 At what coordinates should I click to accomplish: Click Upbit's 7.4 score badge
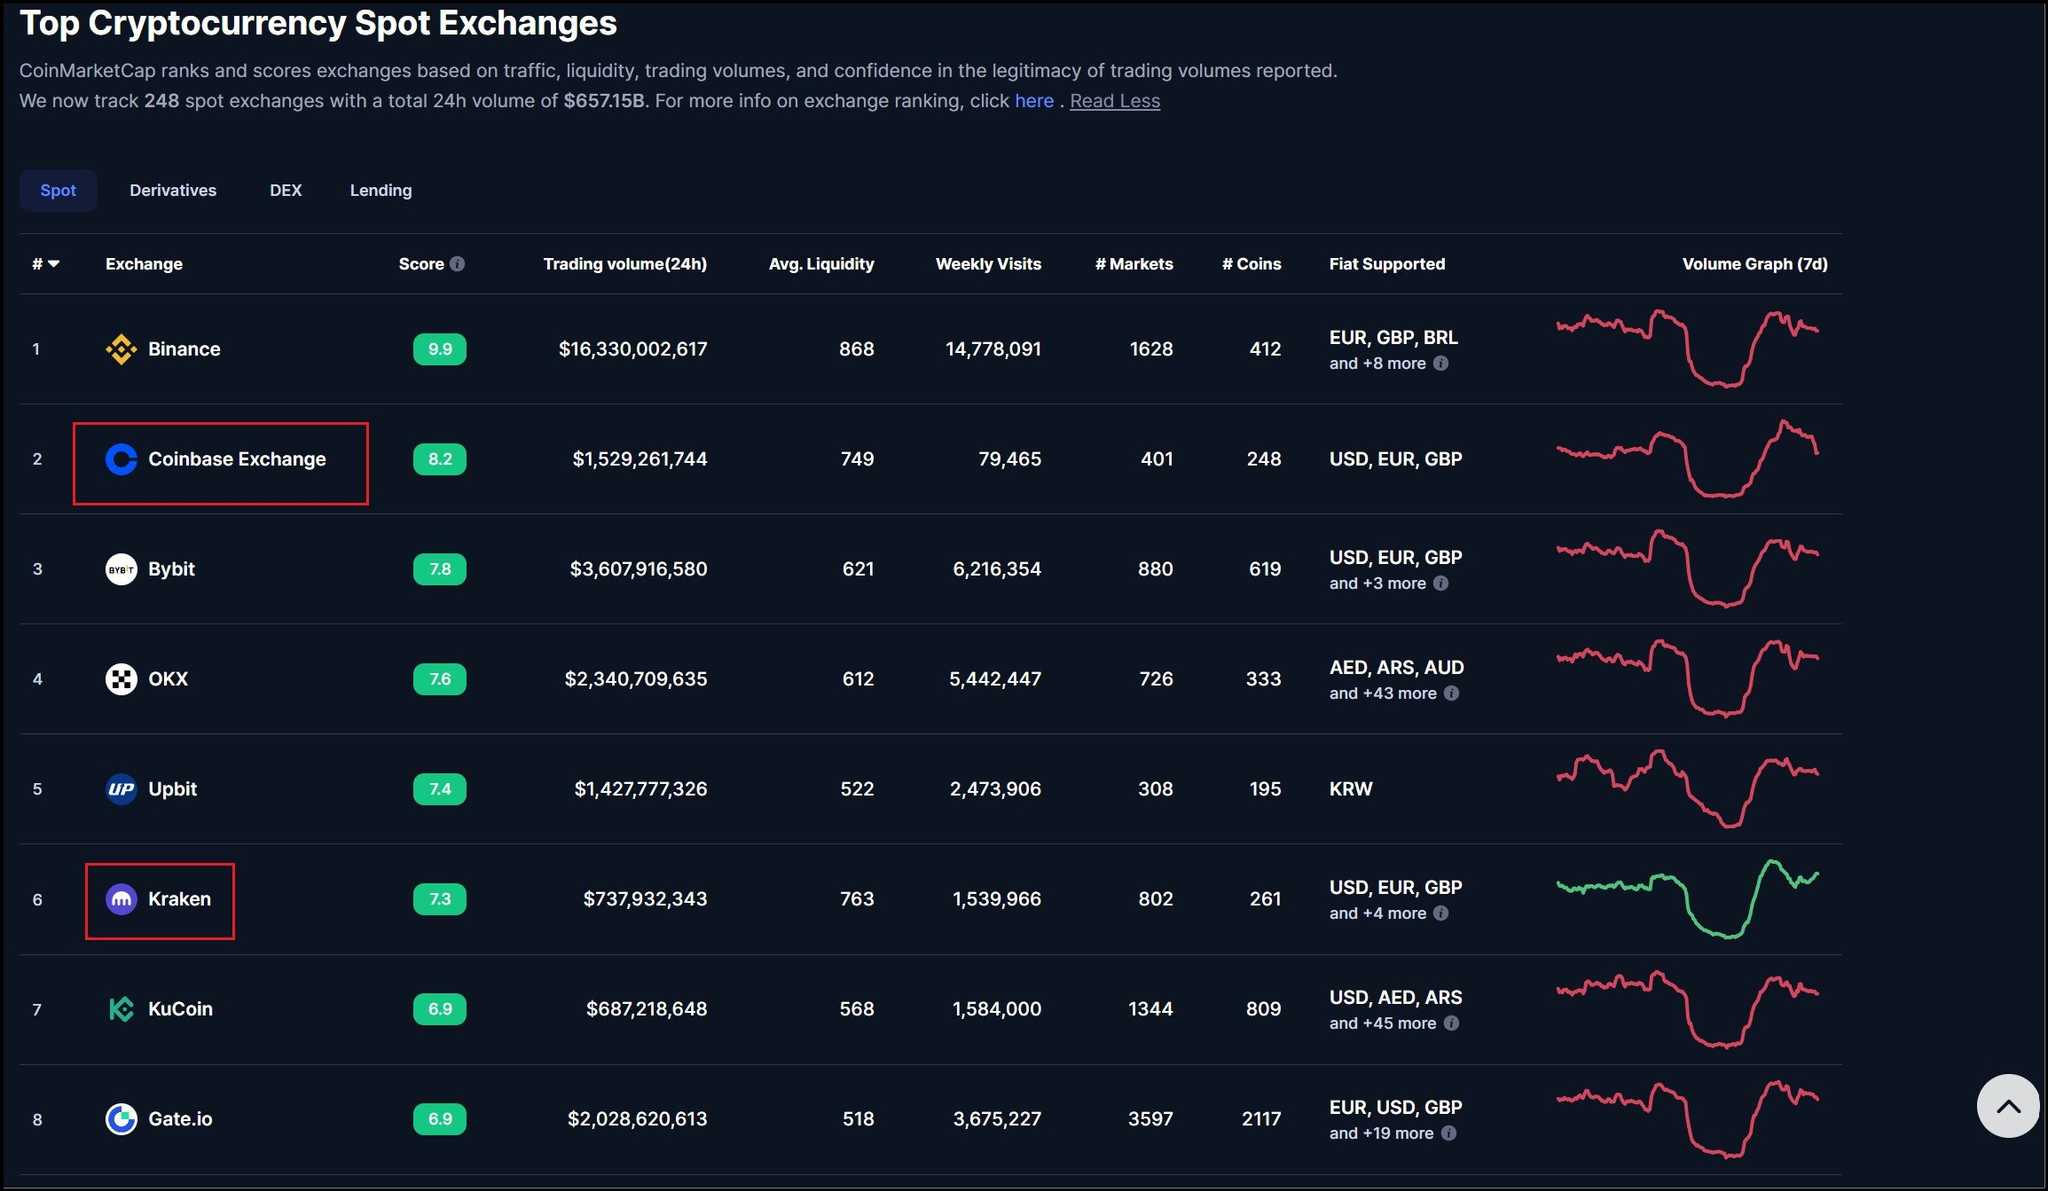(440, 789)
